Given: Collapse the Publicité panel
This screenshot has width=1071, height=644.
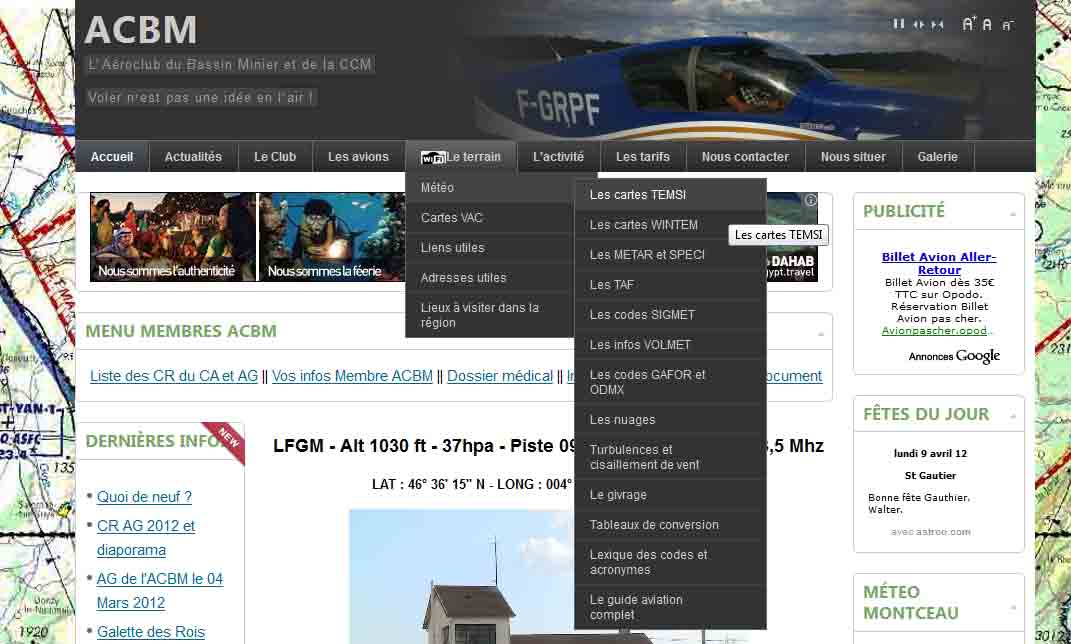Looking at the screenshot, I should coord(1013,214).
